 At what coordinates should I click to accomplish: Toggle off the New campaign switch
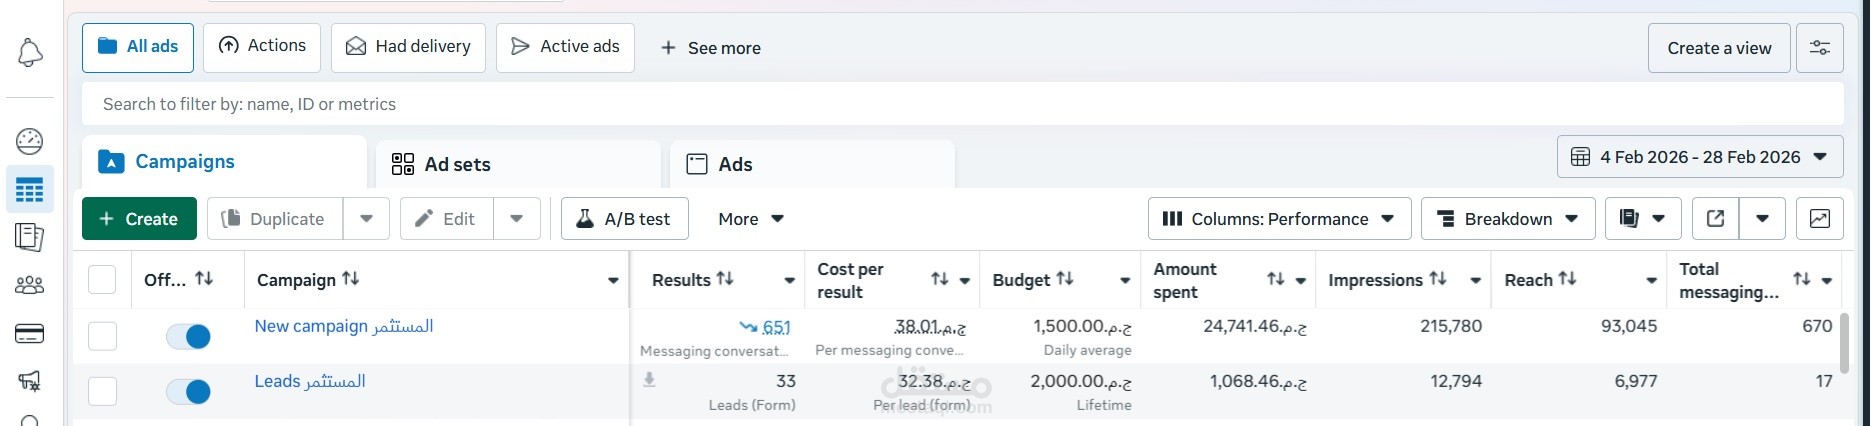tap(188, 337)
